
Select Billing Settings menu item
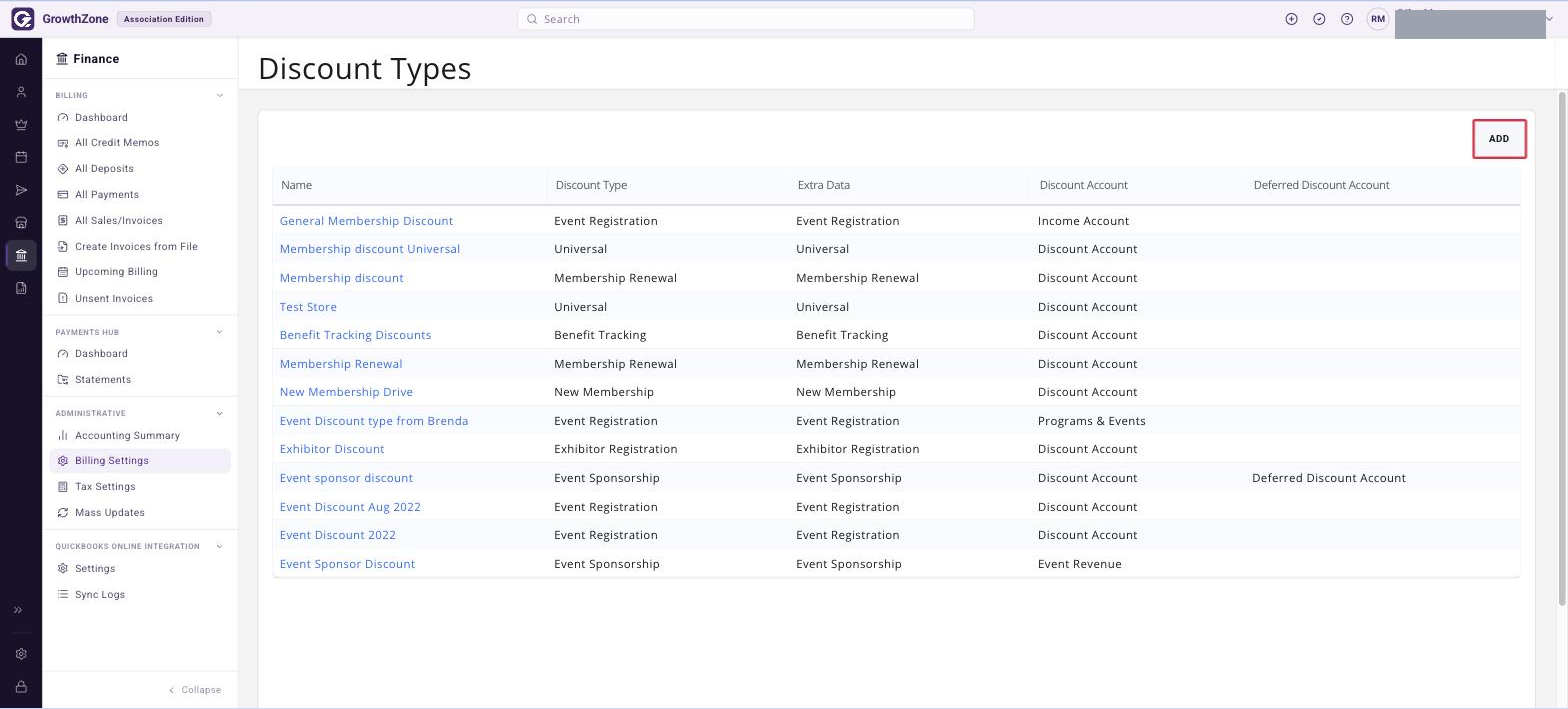click(x=140, y=461)
